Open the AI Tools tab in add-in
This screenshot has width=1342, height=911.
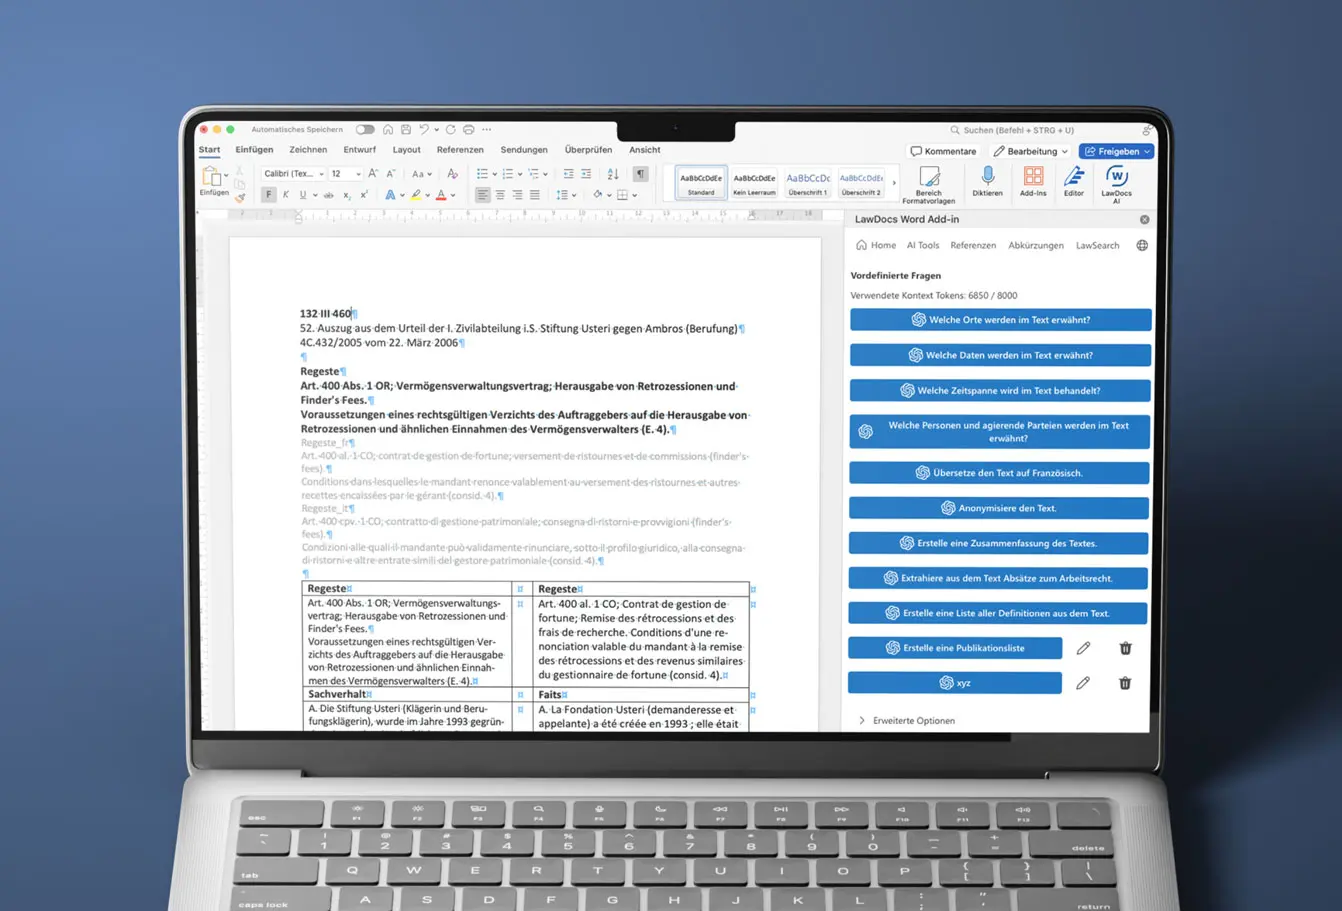(922, 245)
